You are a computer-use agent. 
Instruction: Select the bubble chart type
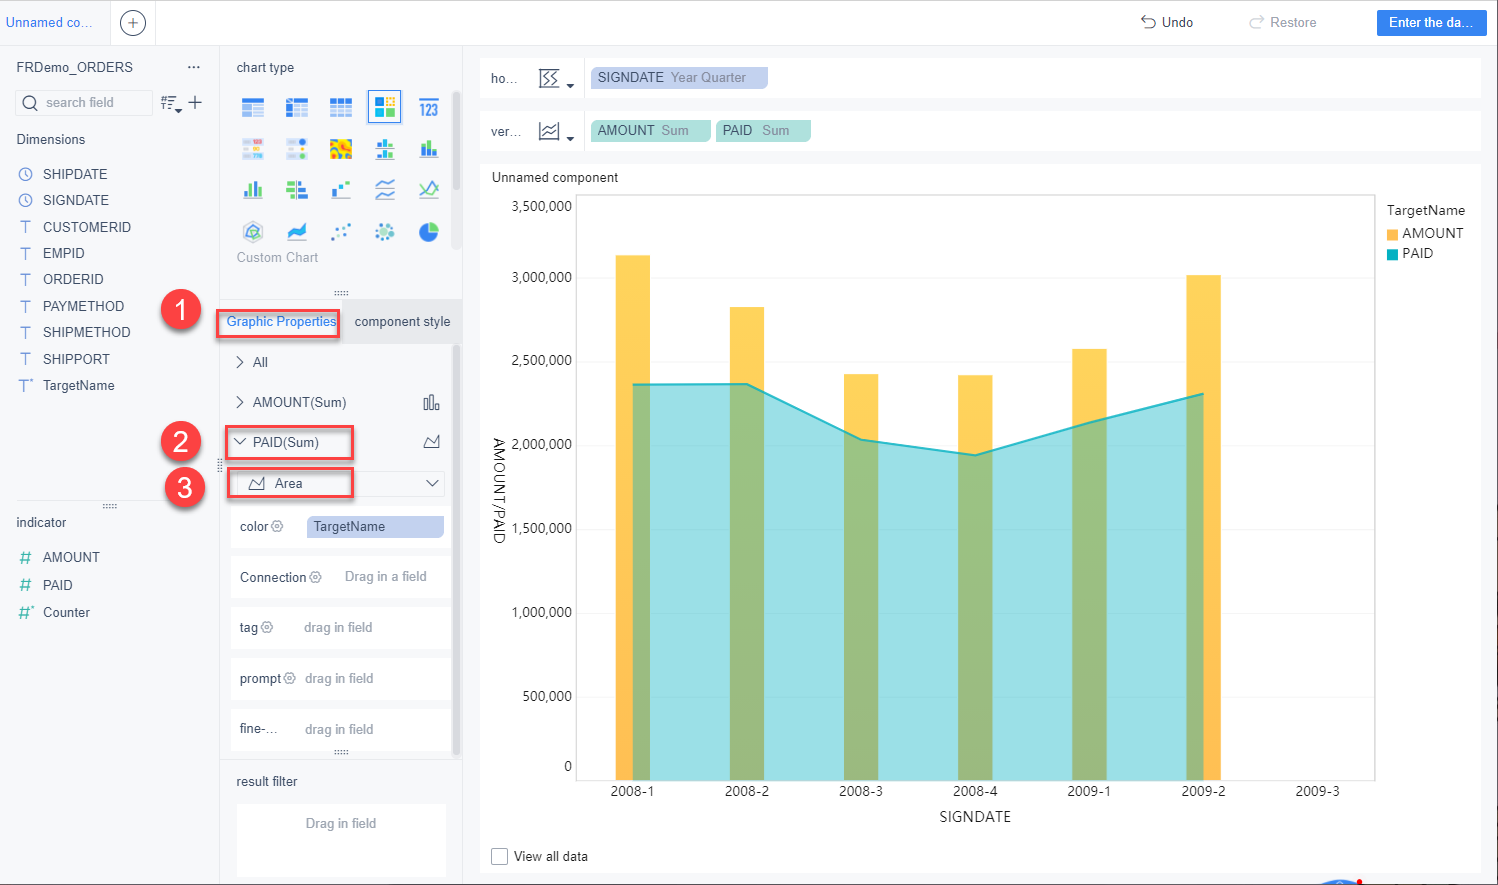pyautogui.click(x=385, y=232)
